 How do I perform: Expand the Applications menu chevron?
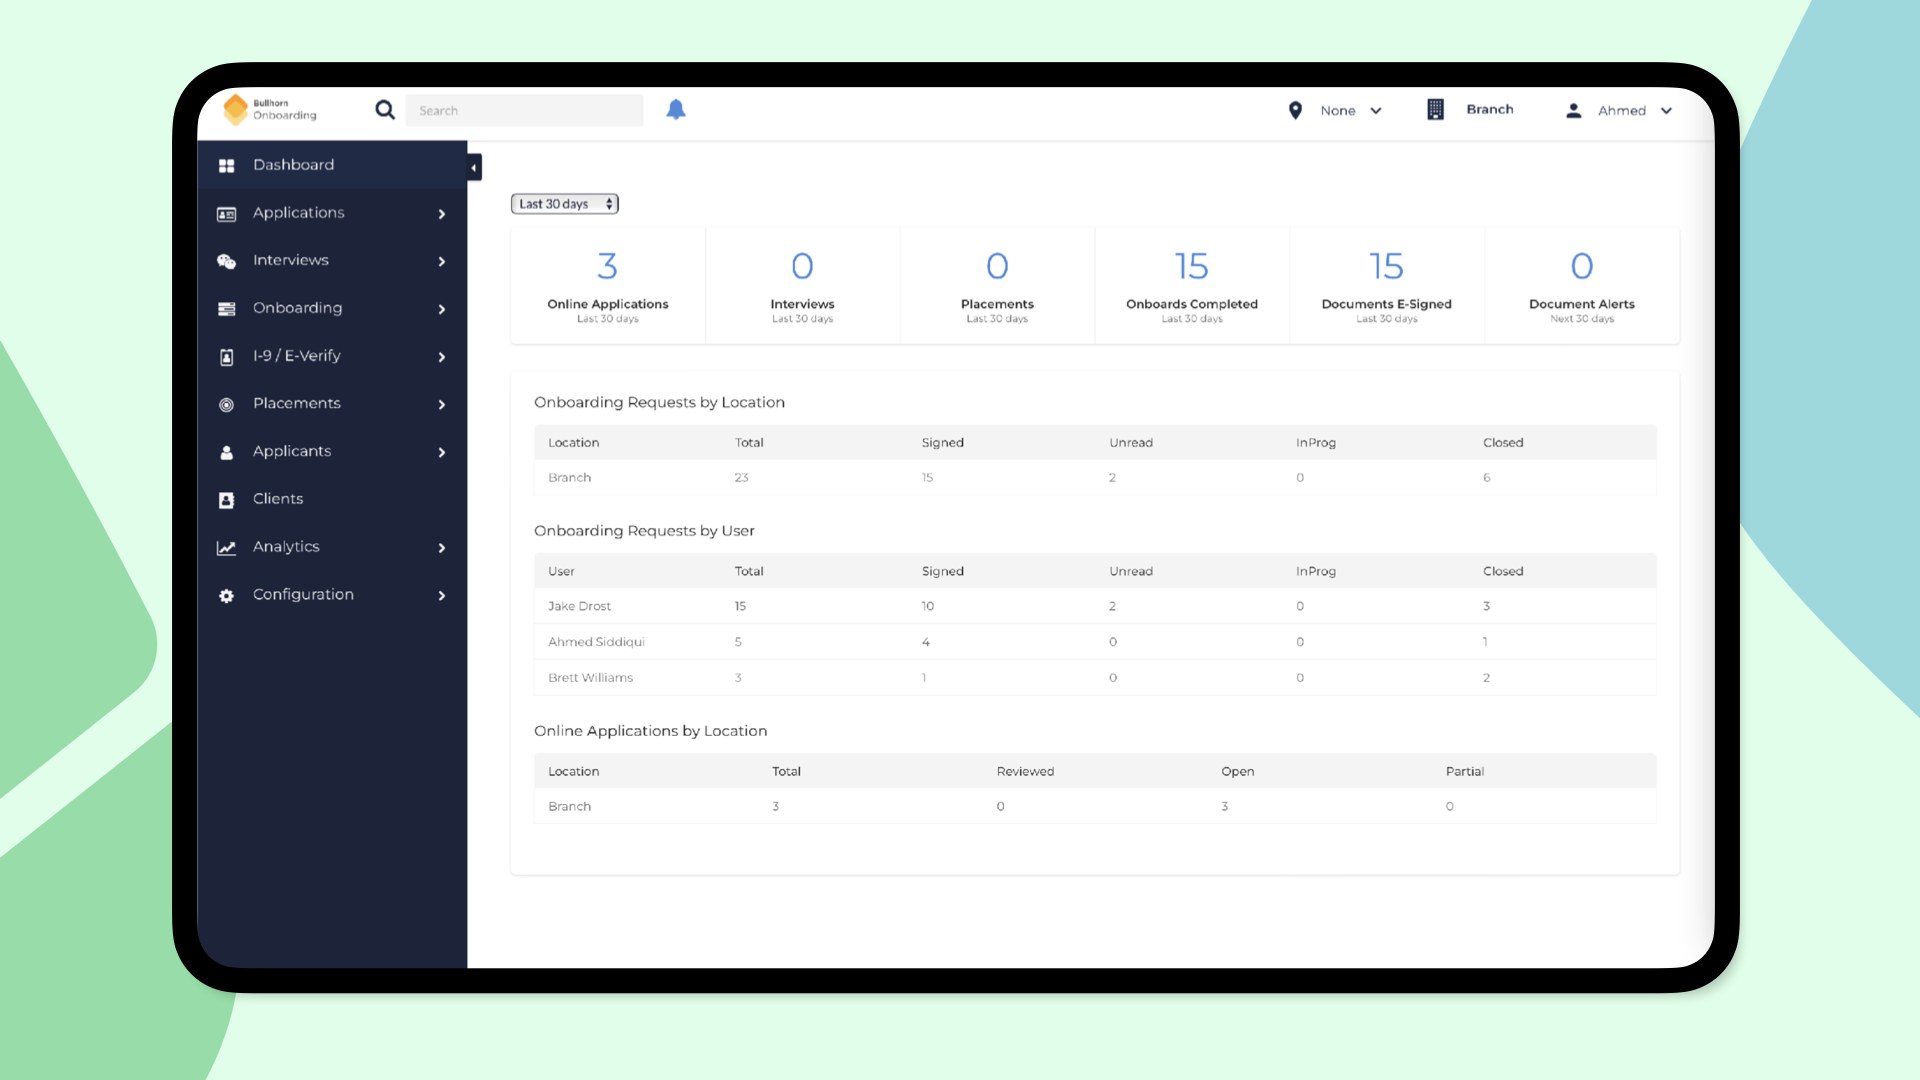(442, 214)
